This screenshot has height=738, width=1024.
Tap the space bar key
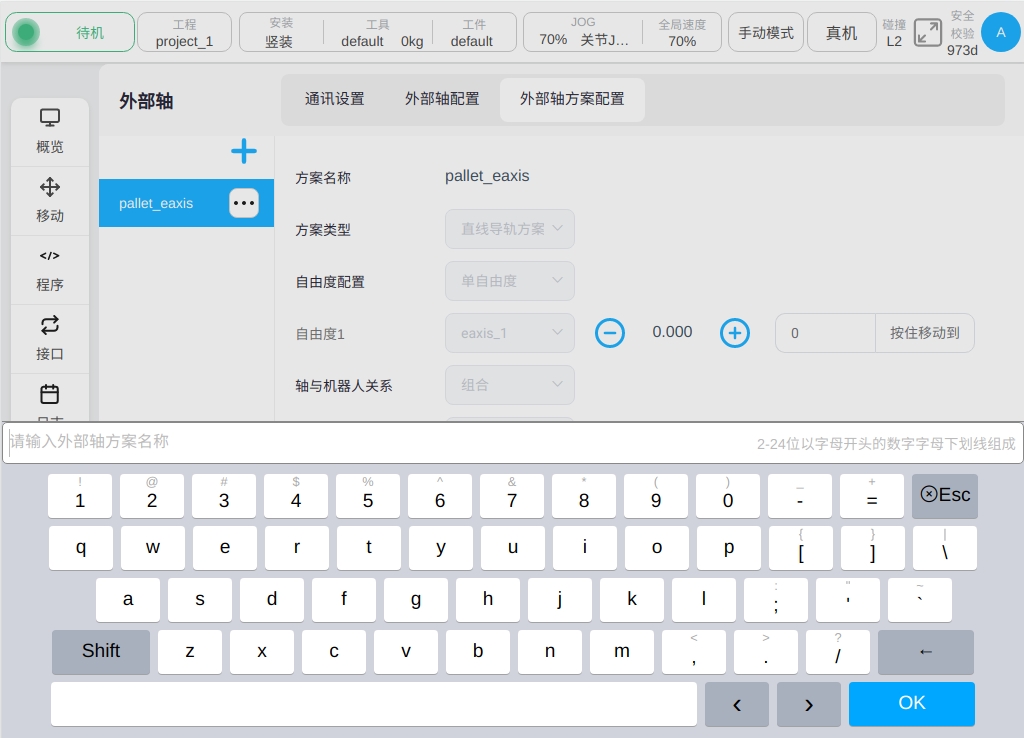pyautogui.click(x=374, y=704)
